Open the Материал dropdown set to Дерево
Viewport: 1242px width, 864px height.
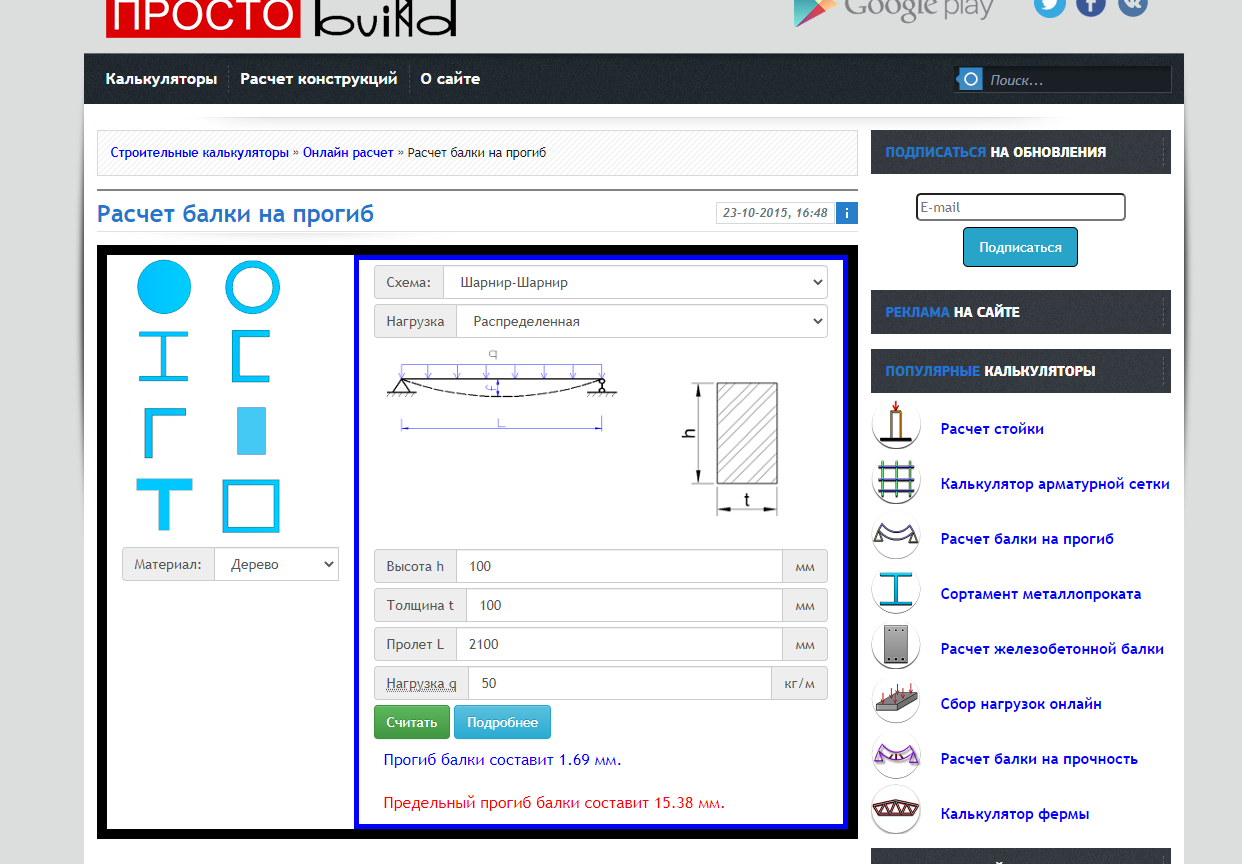[276, 565]
